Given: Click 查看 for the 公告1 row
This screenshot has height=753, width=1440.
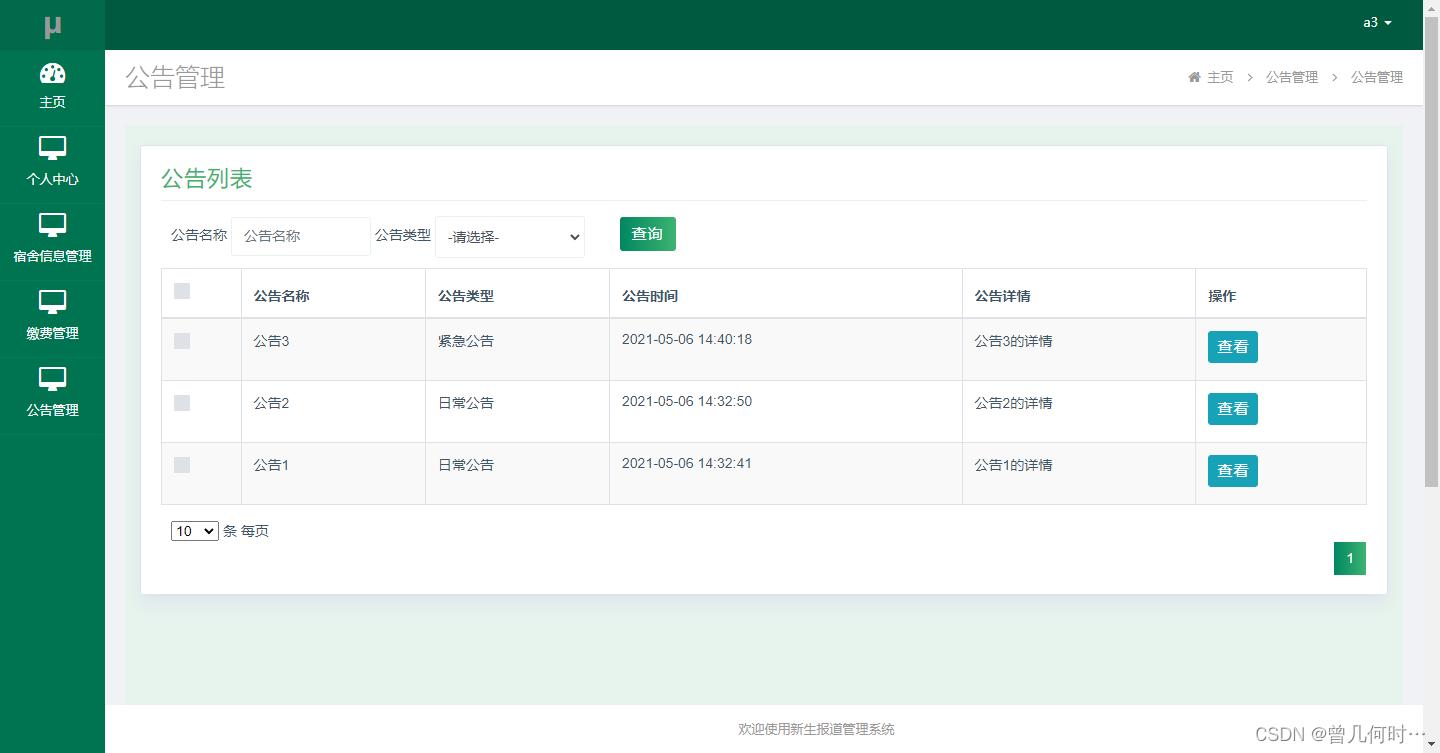Looking at the screenshot, I should [1232, 471].
